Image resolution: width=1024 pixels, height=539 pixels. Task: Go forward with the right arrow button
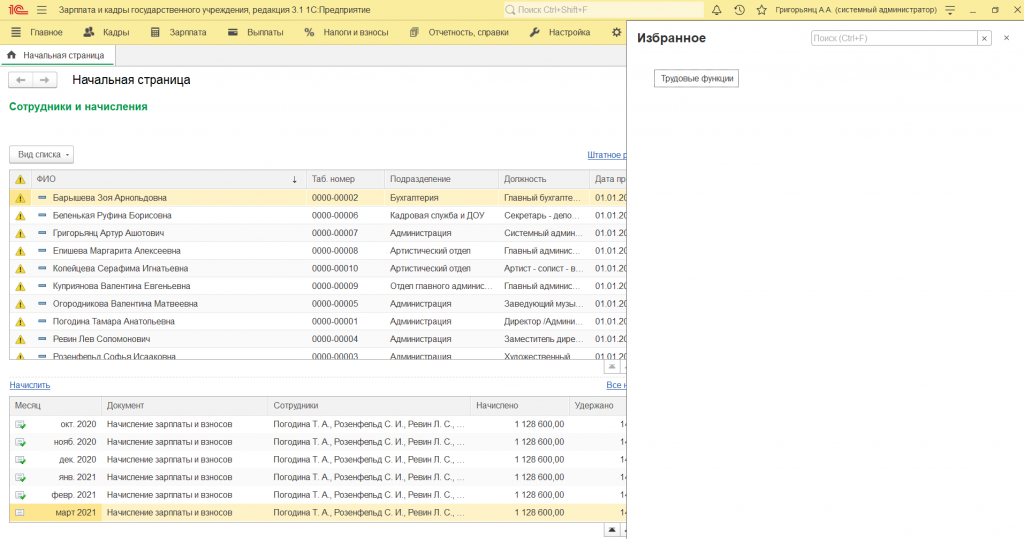click(x=44, y=80)
